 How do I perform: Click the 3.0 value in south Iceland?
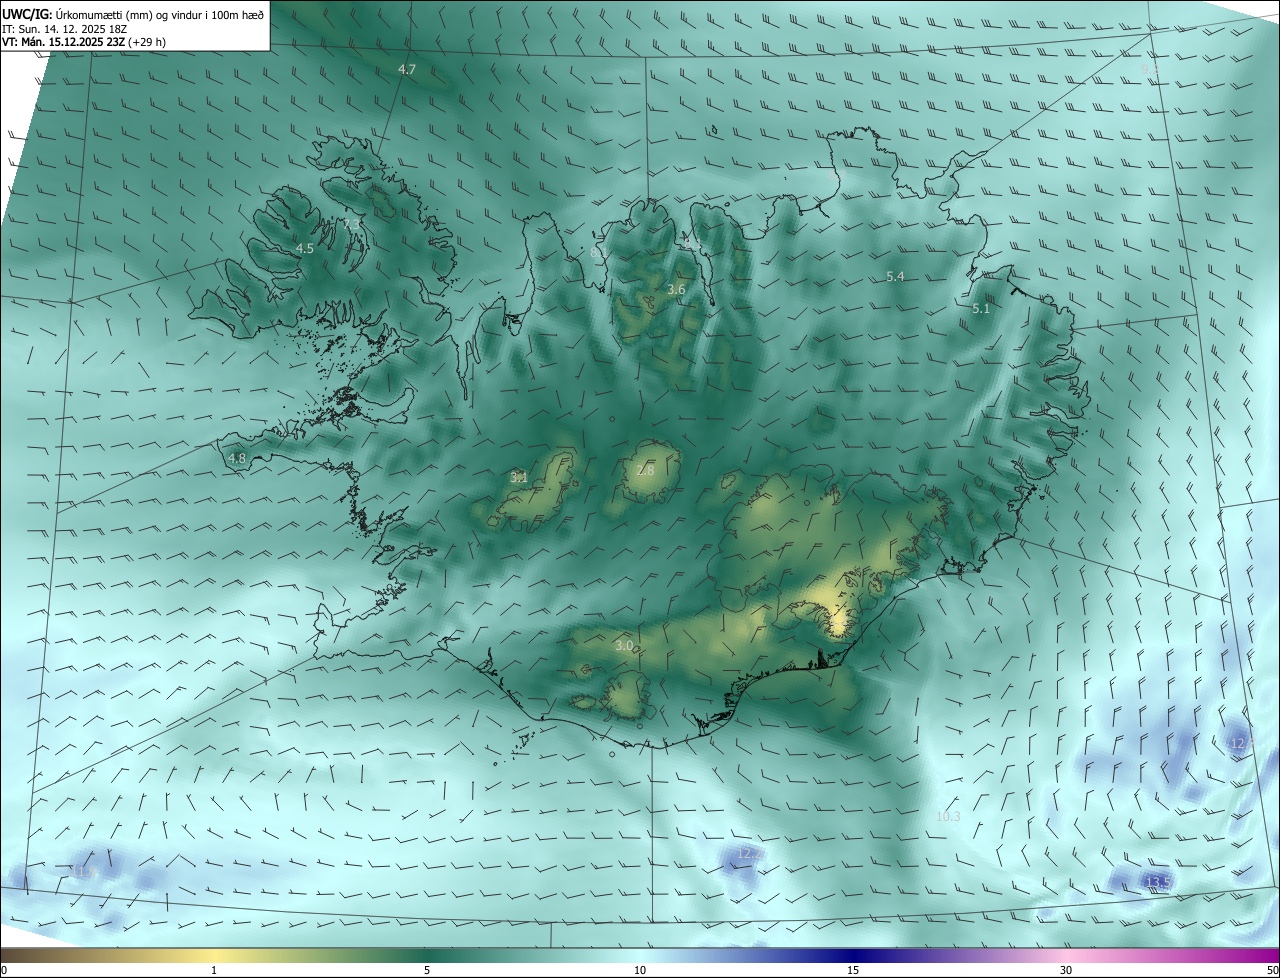click(624, 646)
